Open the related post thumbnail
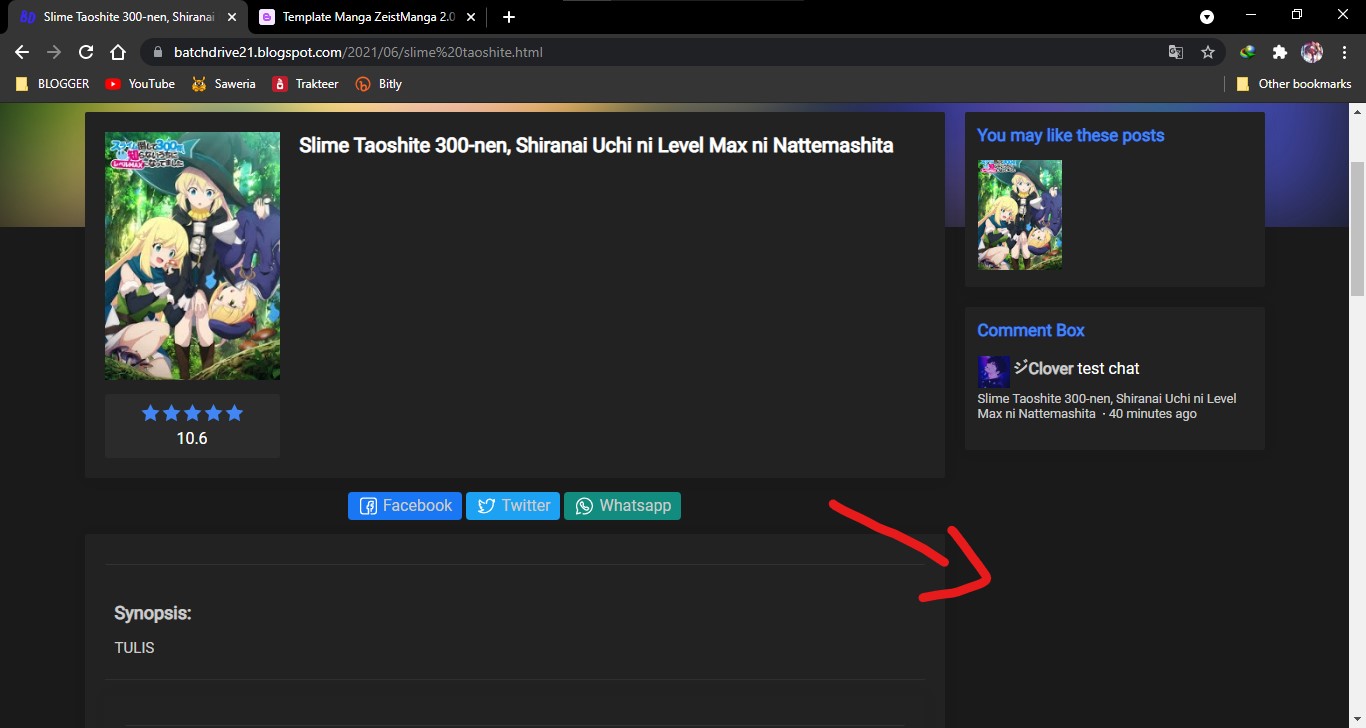 click(x=1020, y=214)
